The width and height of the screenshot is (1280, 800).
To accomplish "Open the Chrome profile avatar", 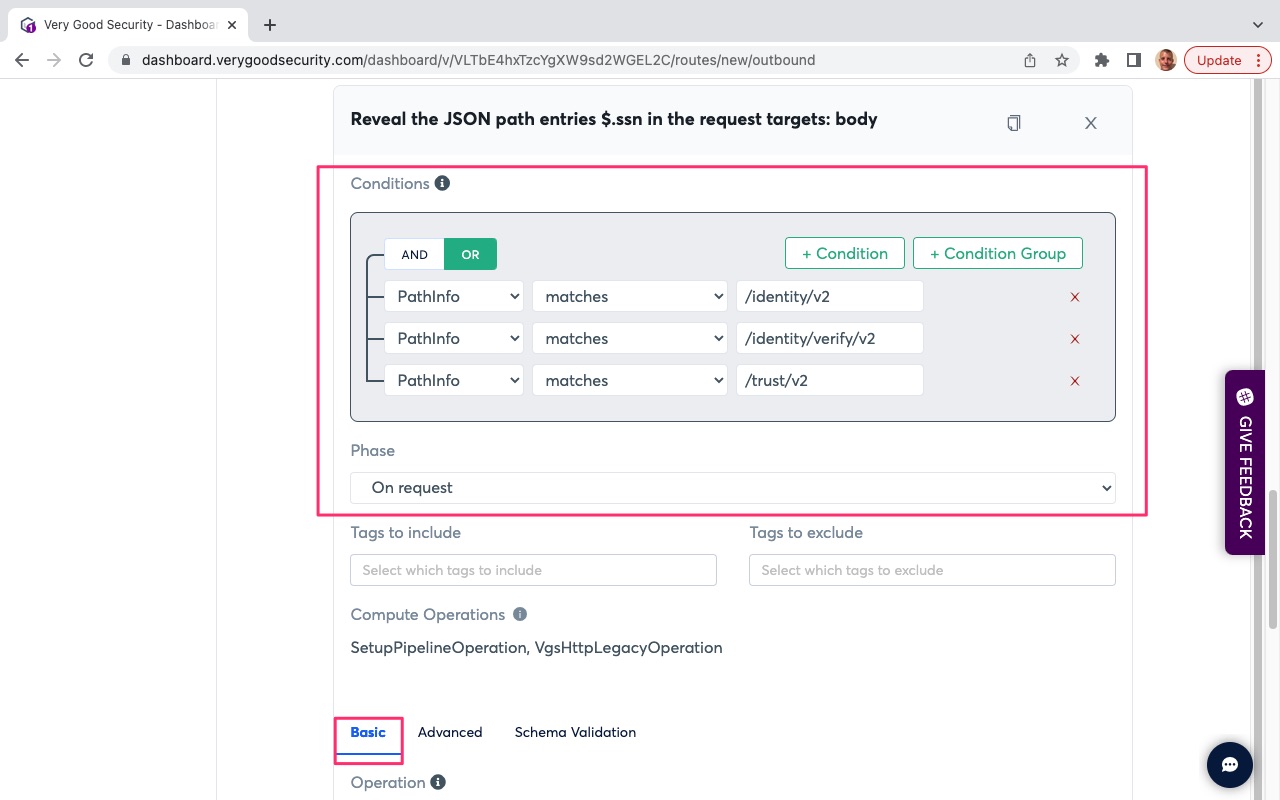I will click(1166, 60).
